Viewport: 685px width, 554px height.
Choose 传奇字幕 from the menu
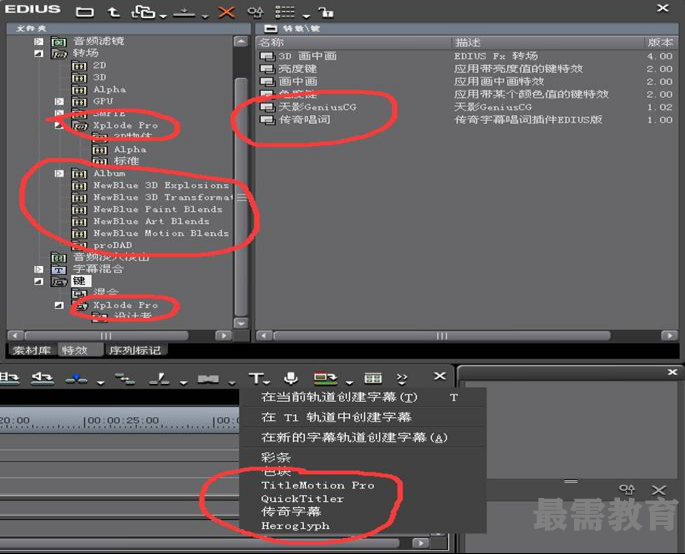click(x=291, y=512)
